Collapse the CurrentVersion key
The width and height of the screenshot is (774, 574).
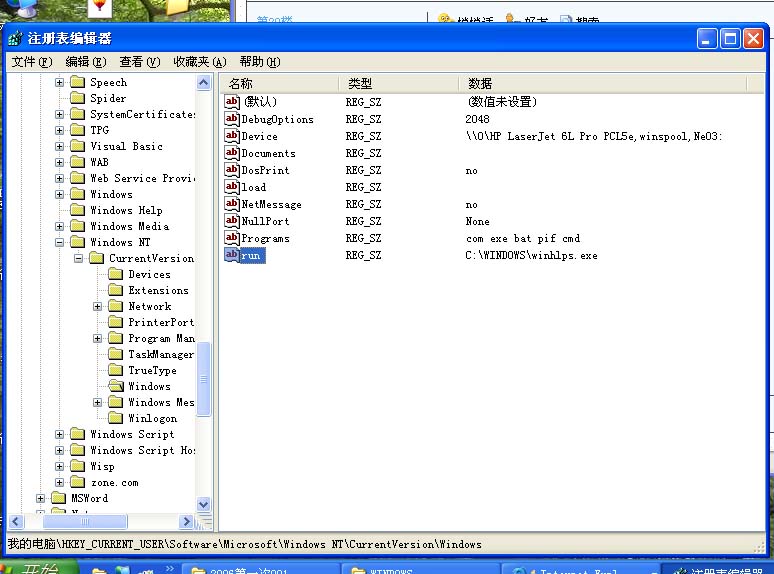[x=78, y=258]
